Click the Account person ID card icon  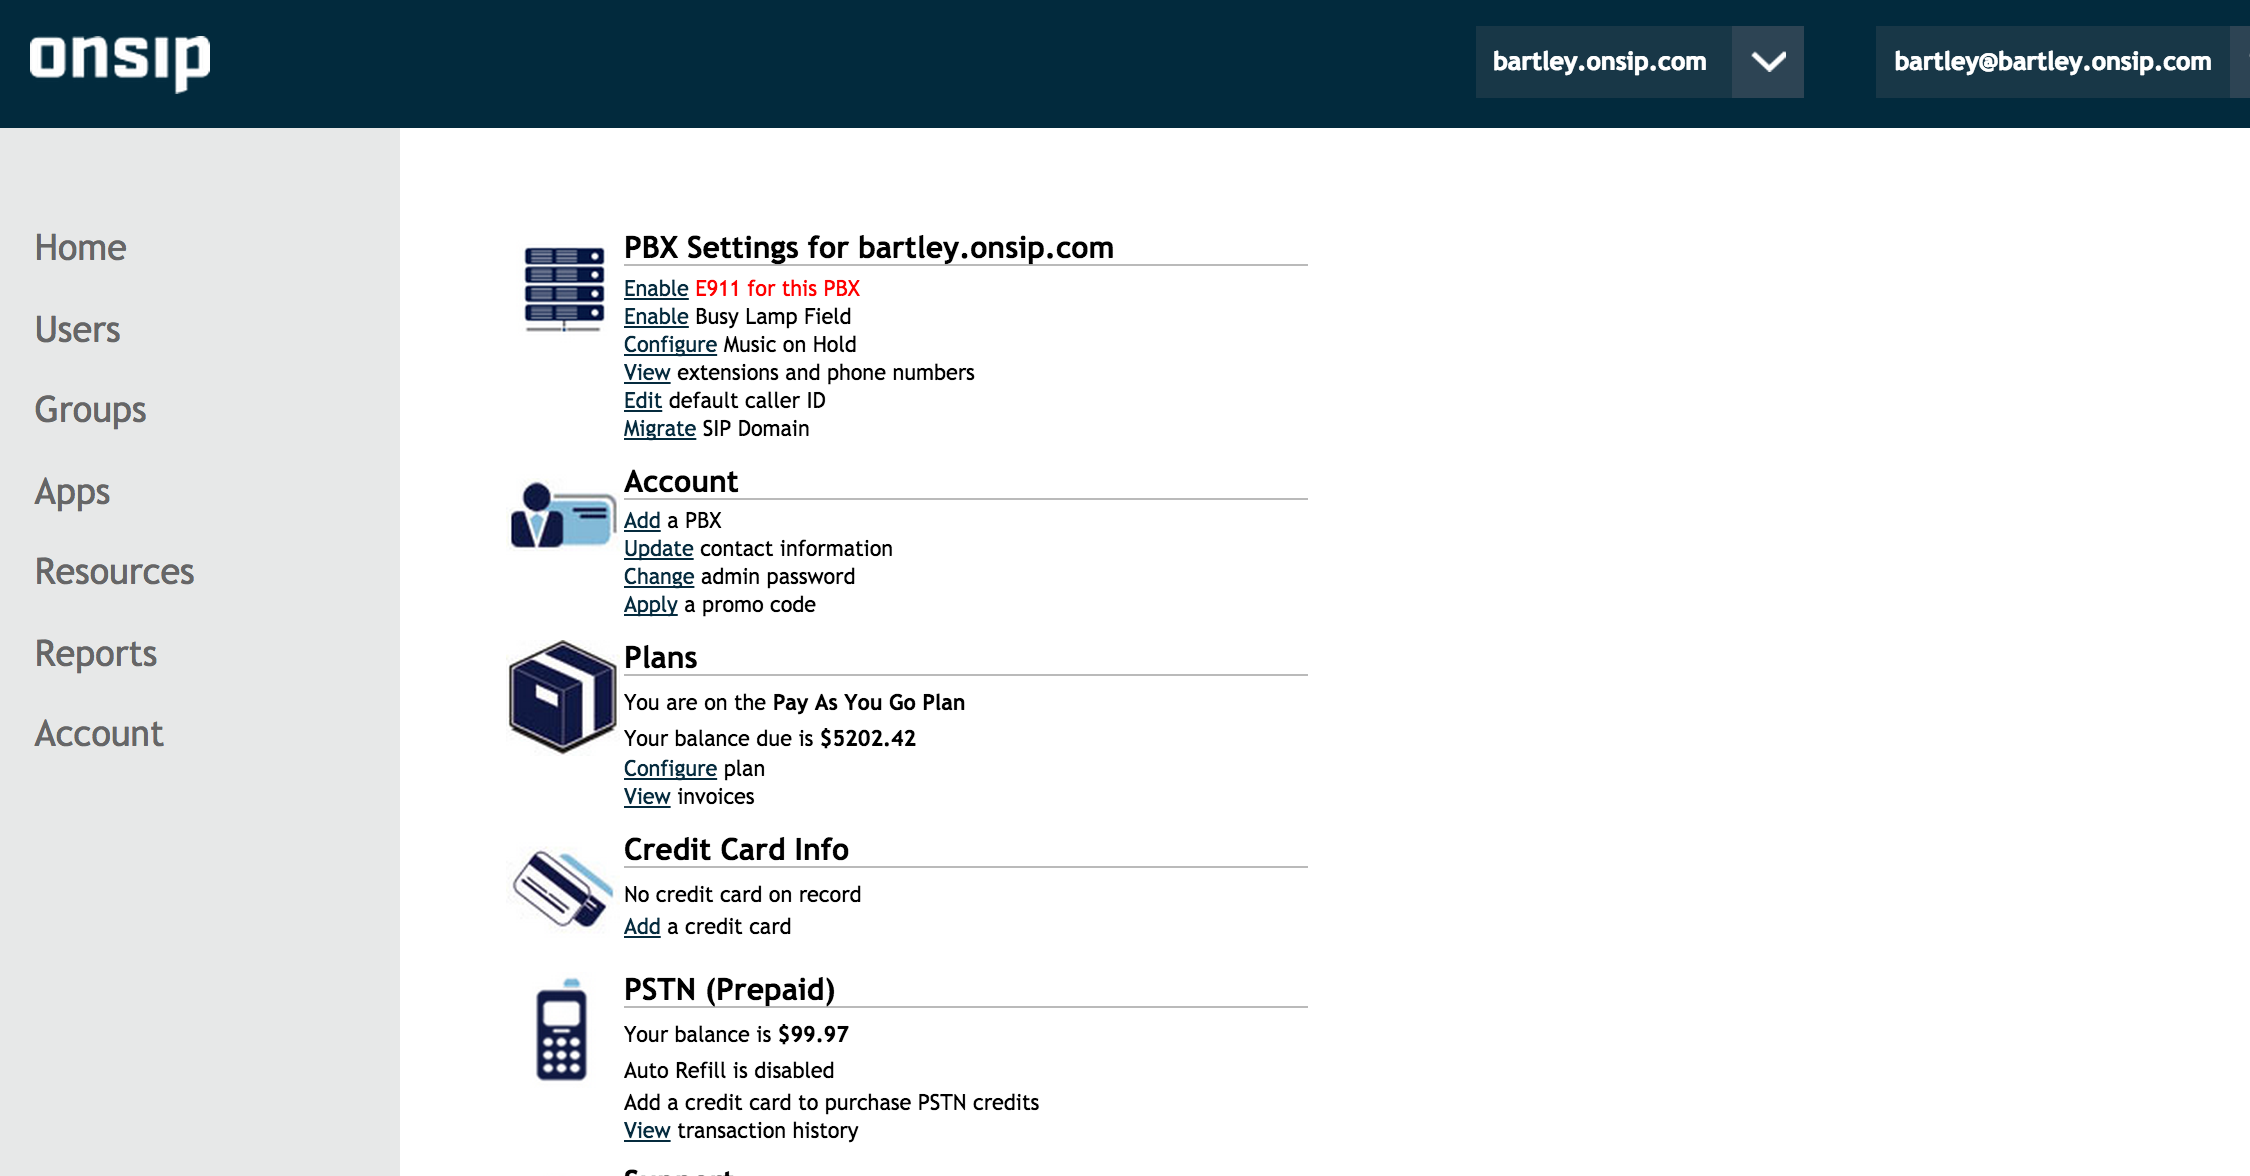[563, 516]
